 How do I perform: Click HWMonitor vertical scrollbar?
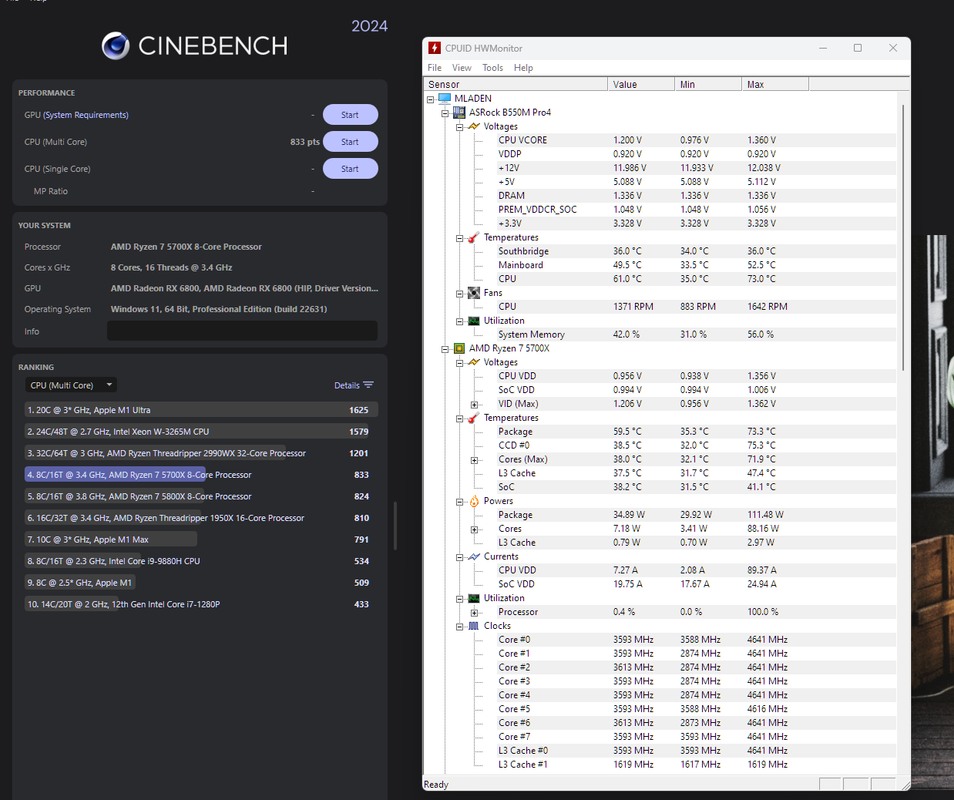tap(903, 237)
